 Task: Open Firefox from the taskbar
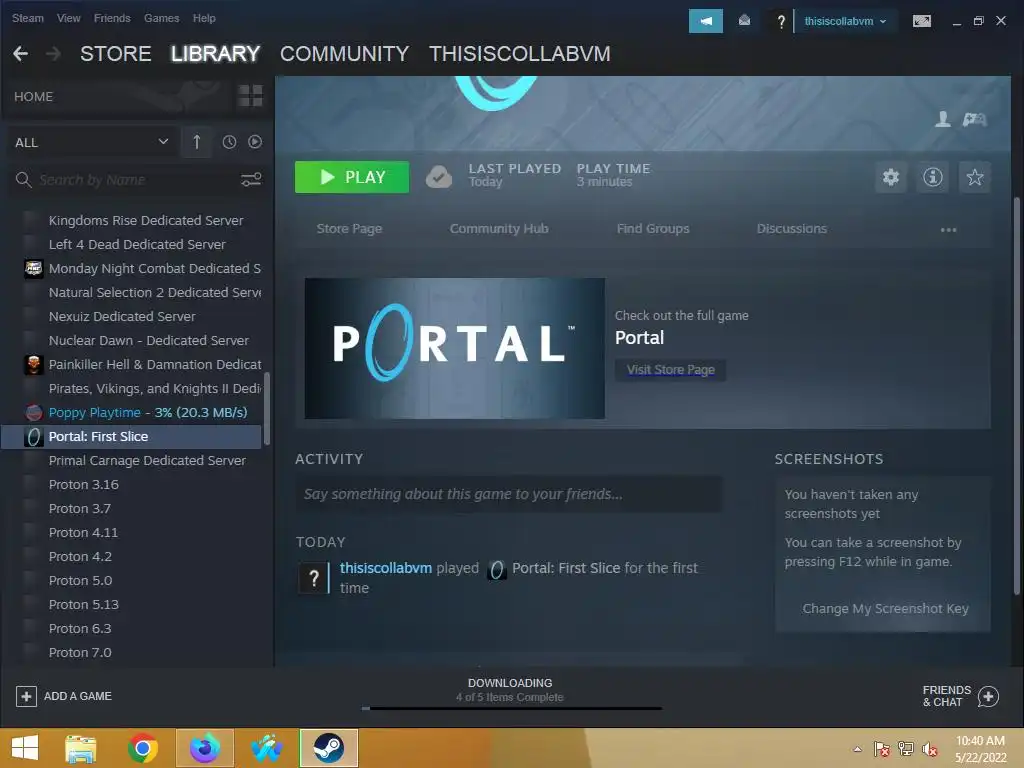(x=204, y=748)
